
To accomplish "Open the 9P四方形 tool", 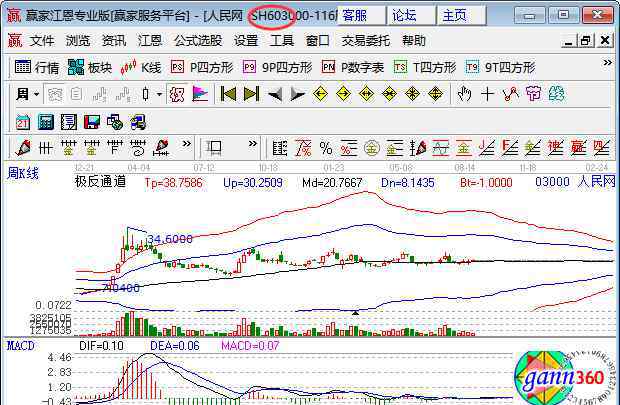I will [x=277, y=67].
